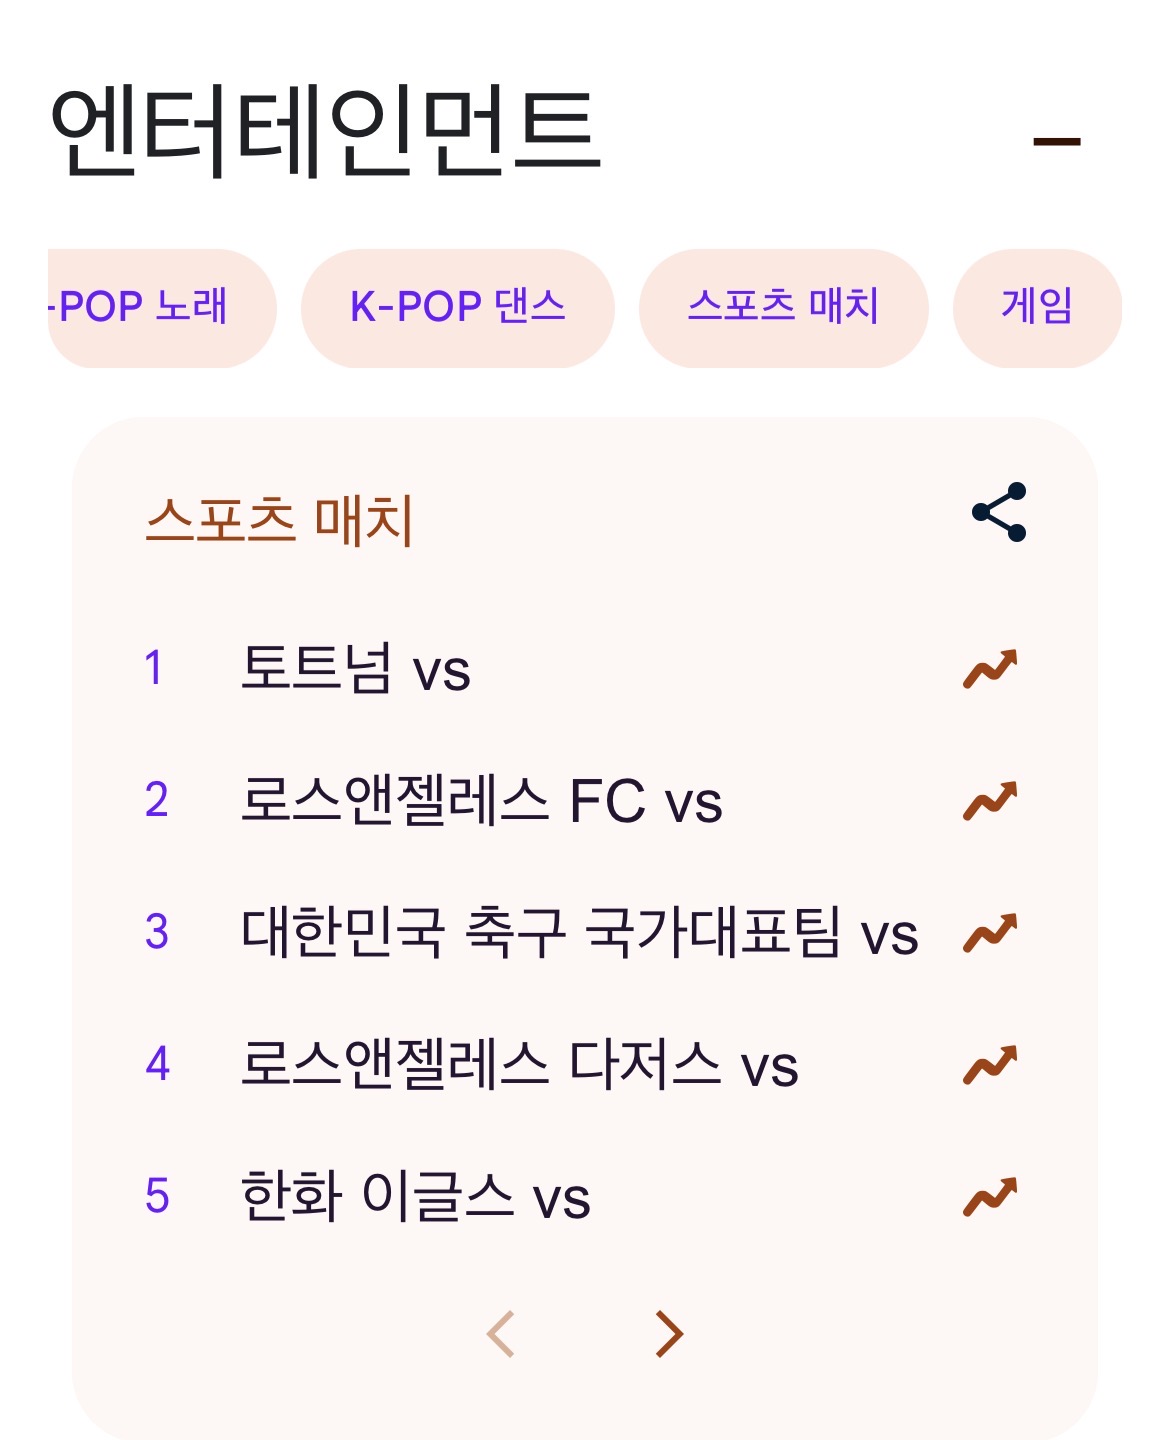The width and height of the screenshot is (1170, 1440).
Task: Click trending arrow next to 대한민국 축구 국가대표팀
Action: pos(990,933)
